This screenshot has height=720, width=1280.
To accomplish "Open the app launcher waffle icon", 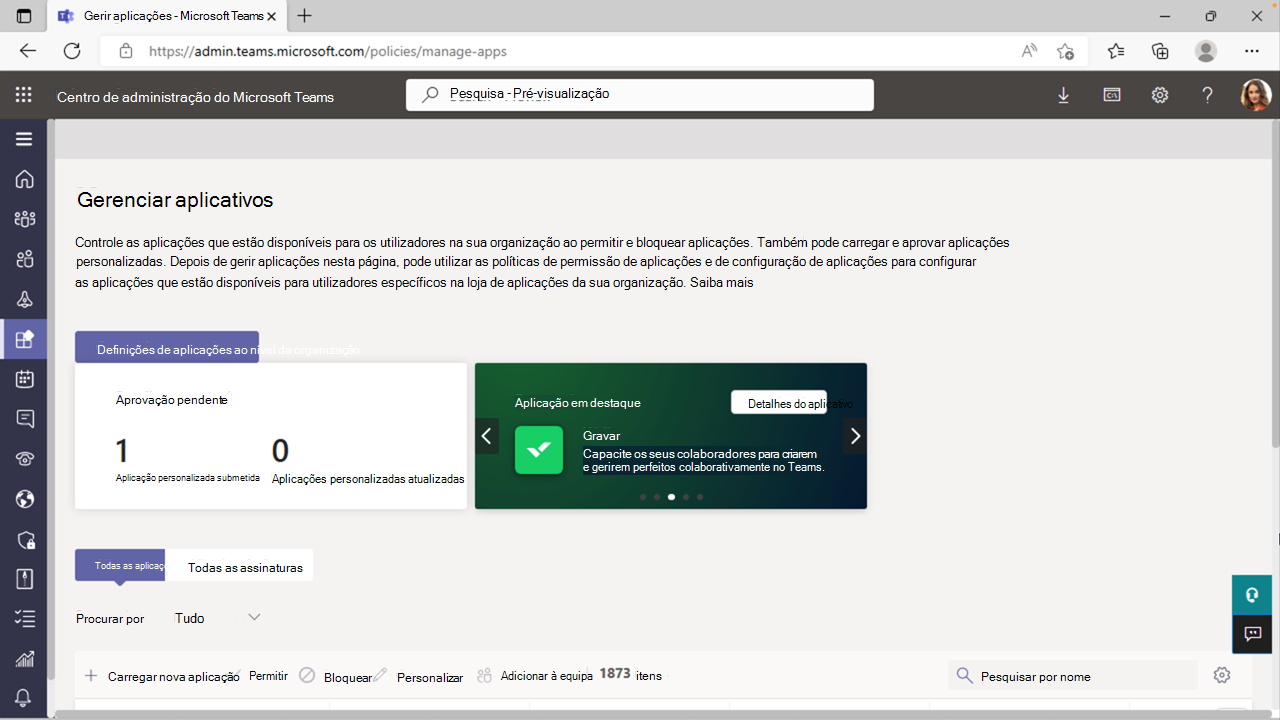I will tap(24, 95).
